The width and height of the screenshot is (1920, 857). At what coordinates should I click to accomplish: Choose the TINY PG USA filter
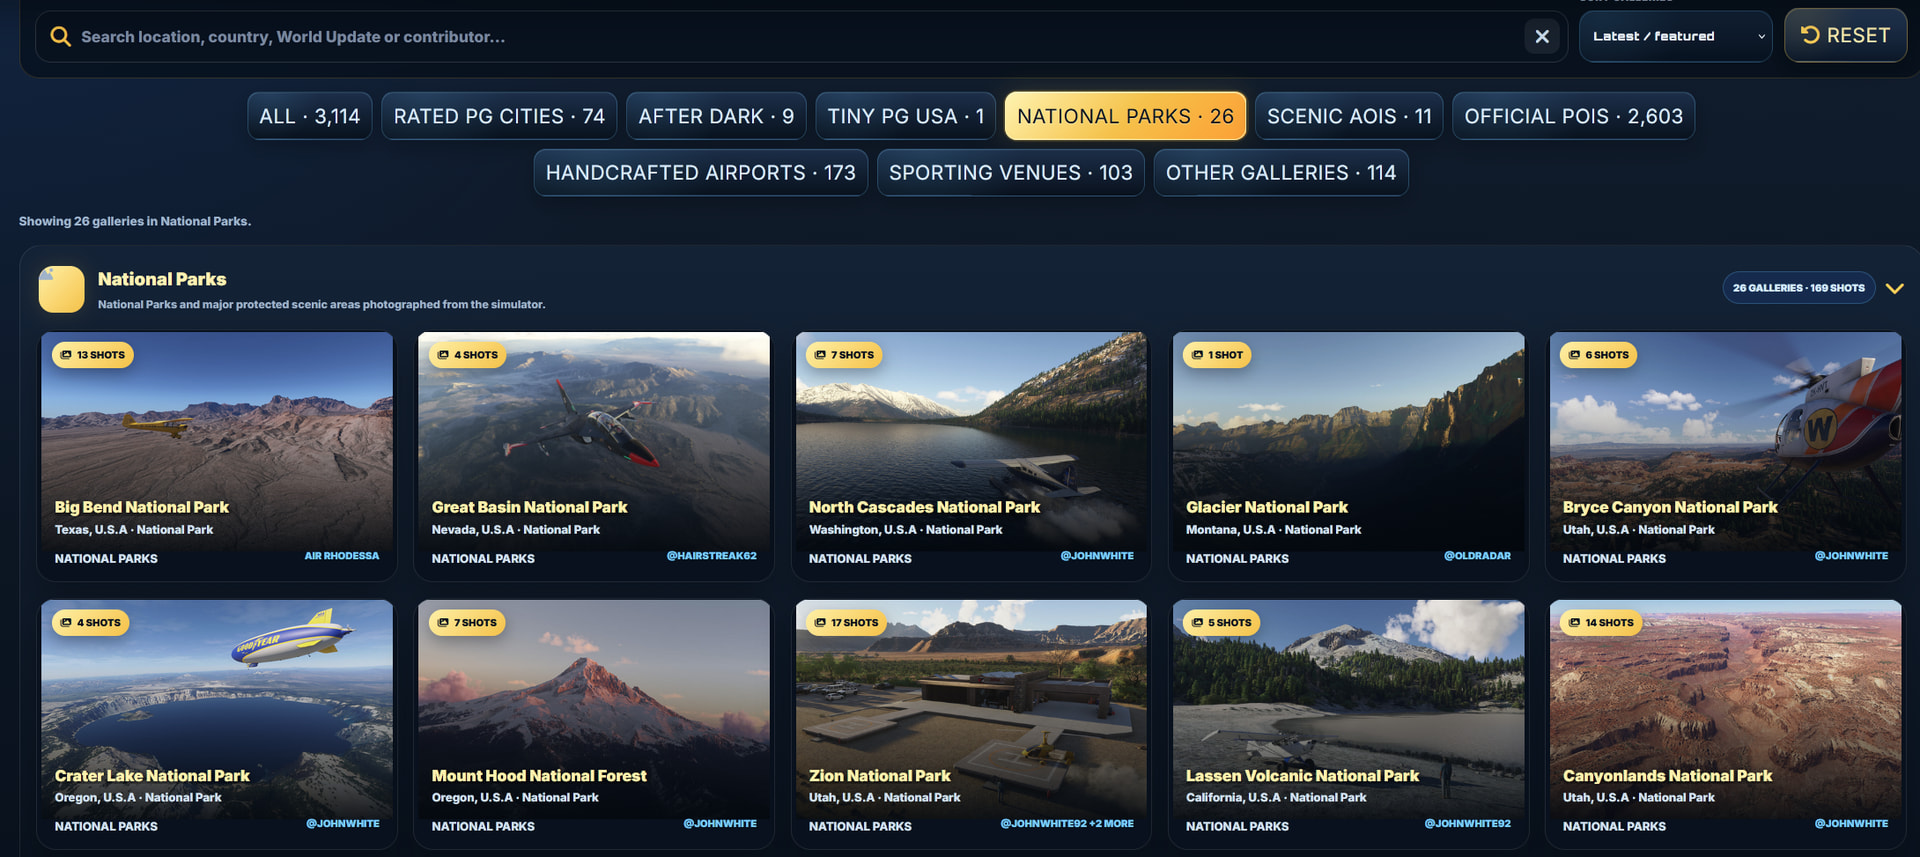(906, 116)
